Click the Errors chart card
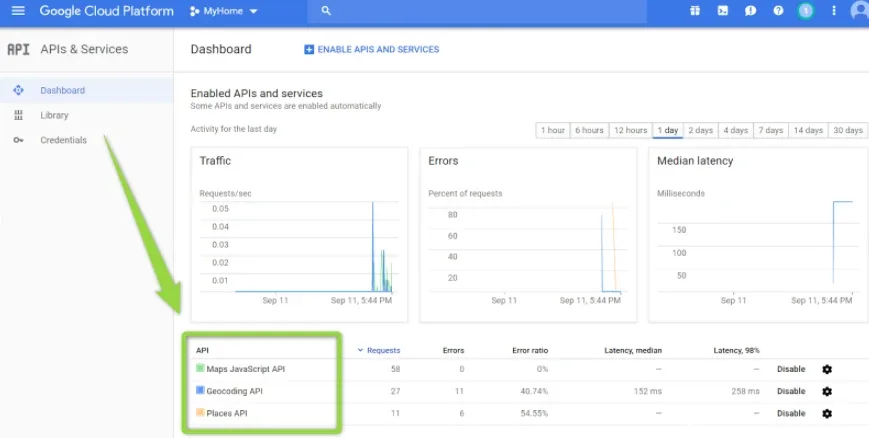This screenshot has height=438, width=869. point(528,235)
